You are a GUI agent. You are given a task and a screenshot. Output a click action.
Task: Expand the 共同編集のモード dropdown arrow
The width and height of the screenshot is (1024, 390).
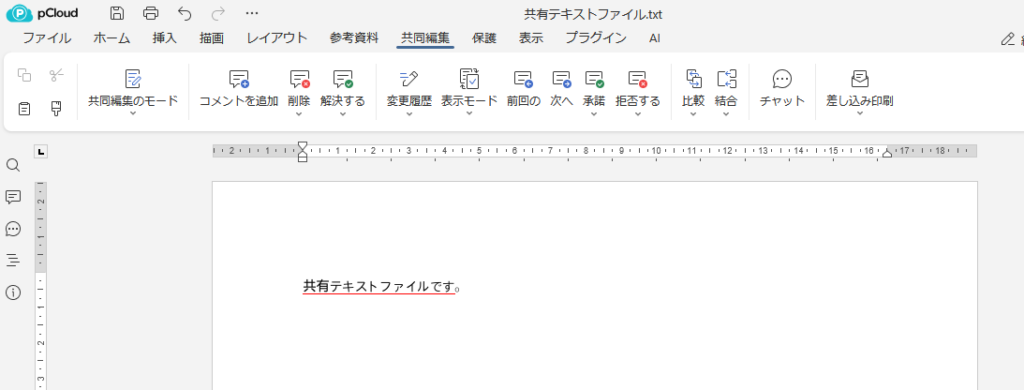click(133, 114)
